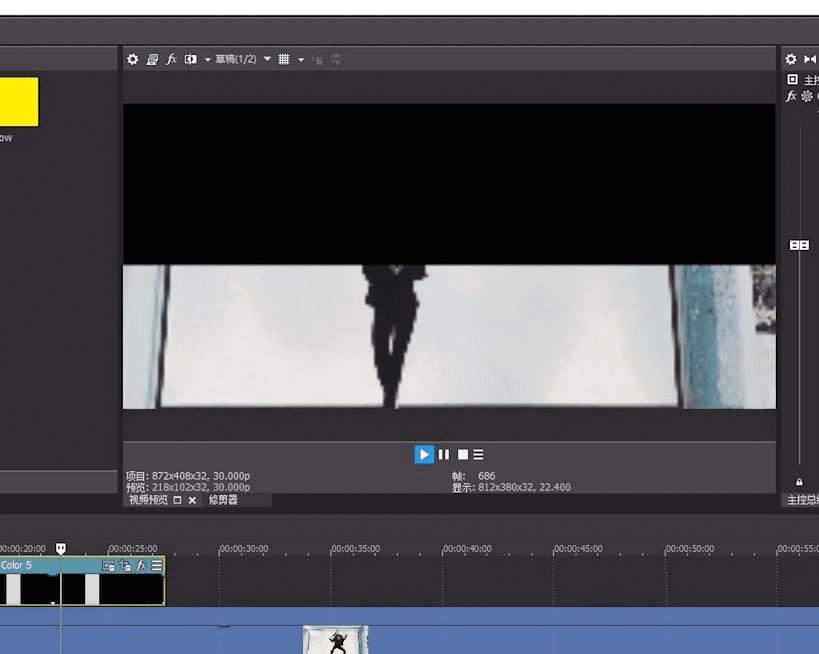The height and width of the screenshot is (654, 819).
Task: Switch to 主控总线 tab
Action: click(x=803, y=500)
